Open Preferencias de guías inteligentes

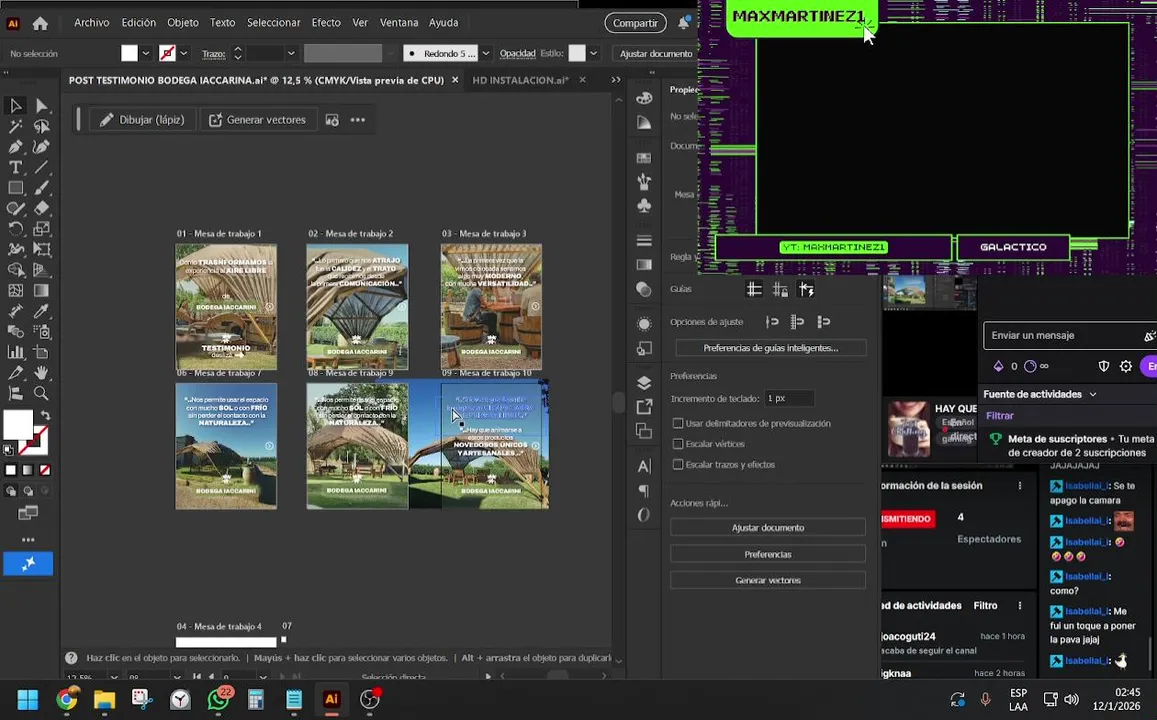[770, 348]
